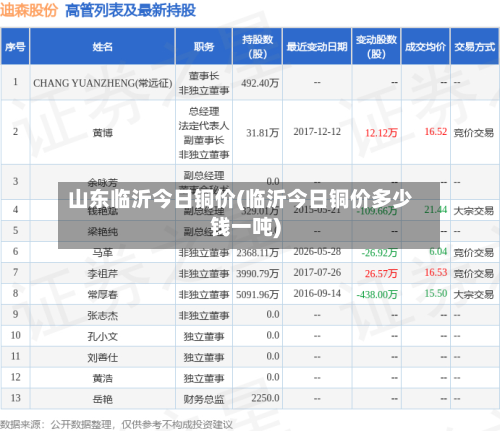Click the 5091.96万 shareholding value
Image resolution: width=500 pixels, height=431 pixels.
pos(257,294)
